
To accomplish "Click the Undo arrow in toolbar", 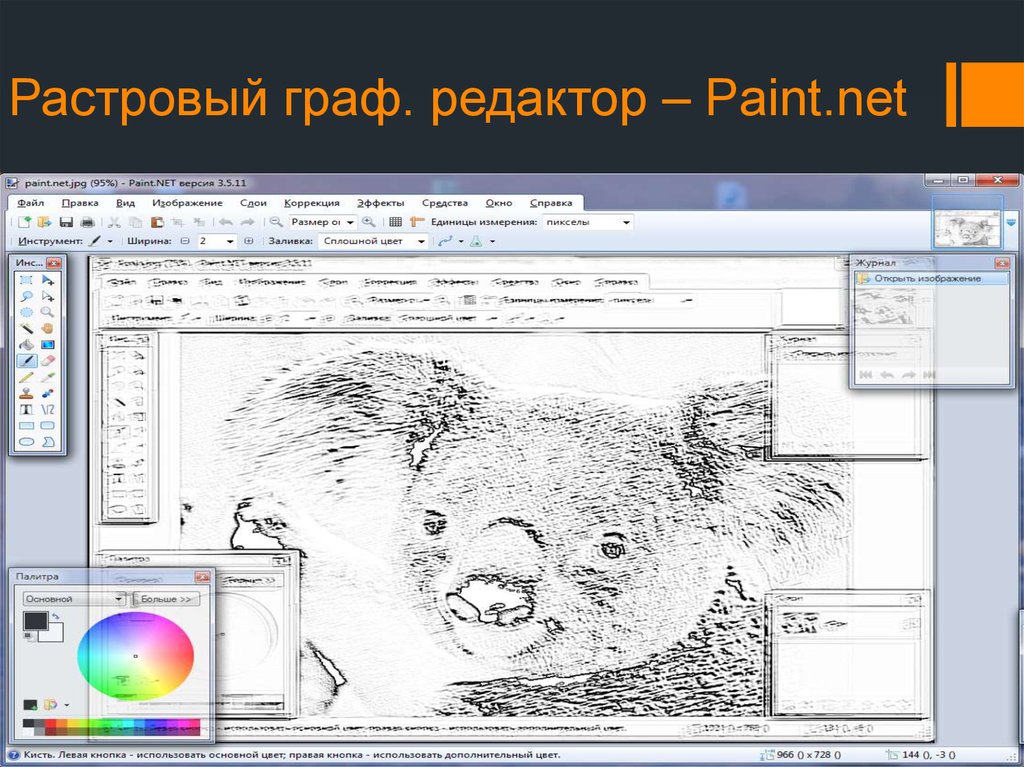I will (x=225, y=222).
